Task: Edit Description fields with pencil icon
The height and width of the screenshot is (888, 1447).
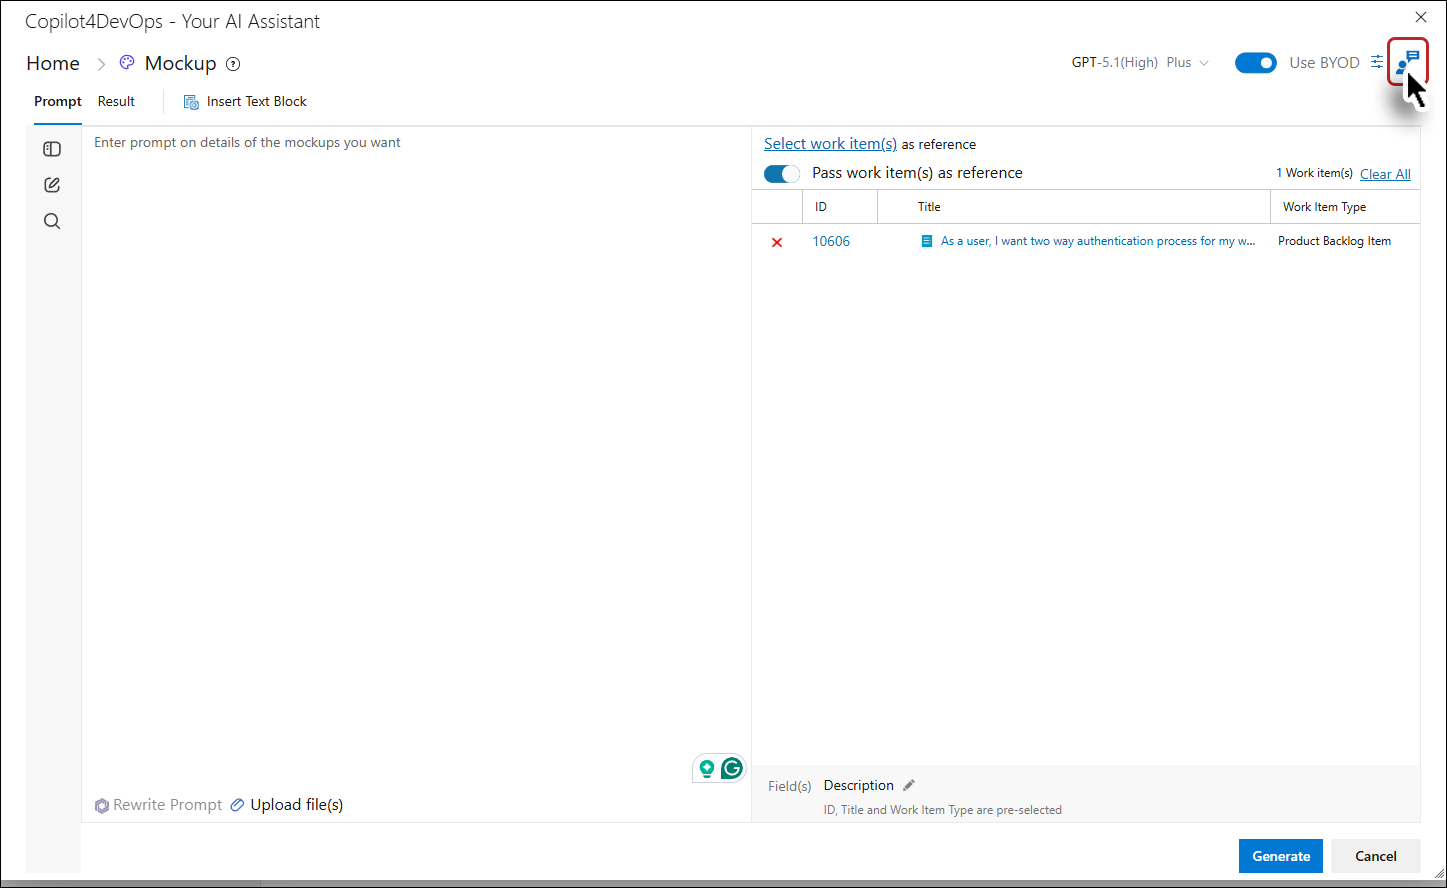Action: (x=909, y=785)
